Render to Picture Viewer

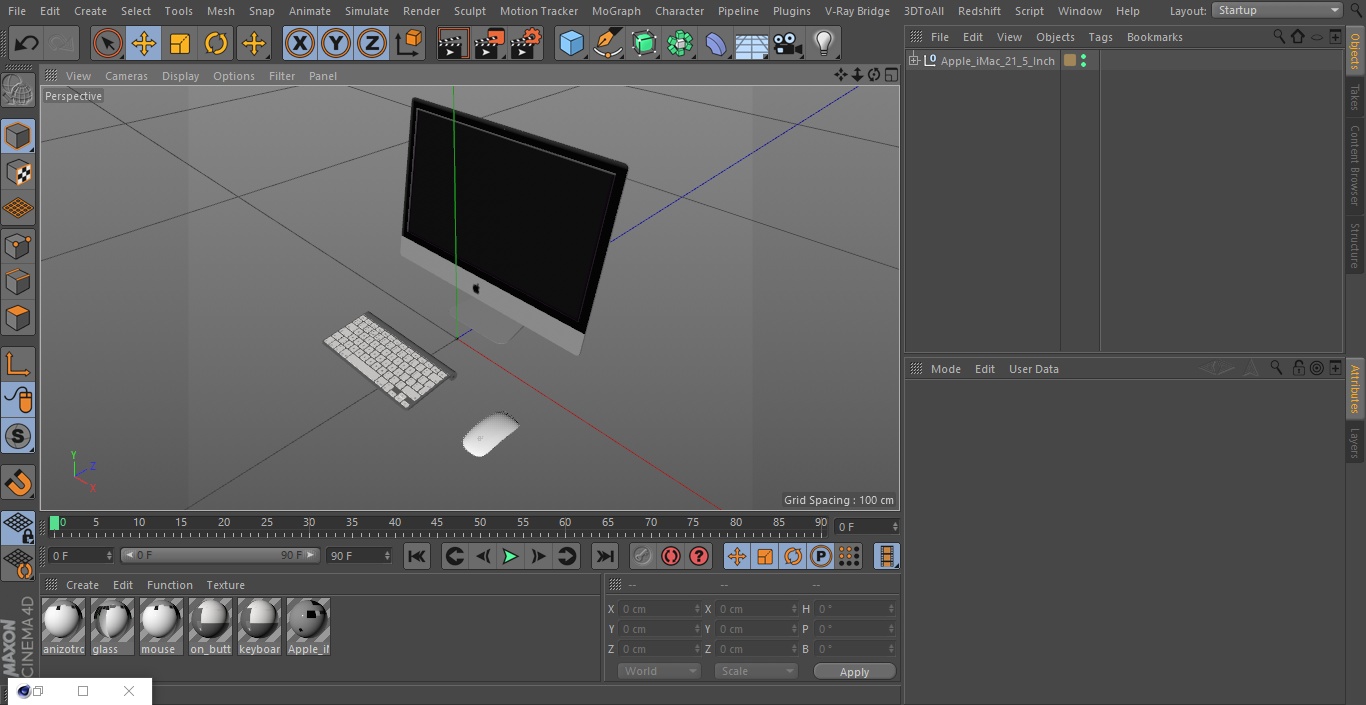tap(489, 43)
